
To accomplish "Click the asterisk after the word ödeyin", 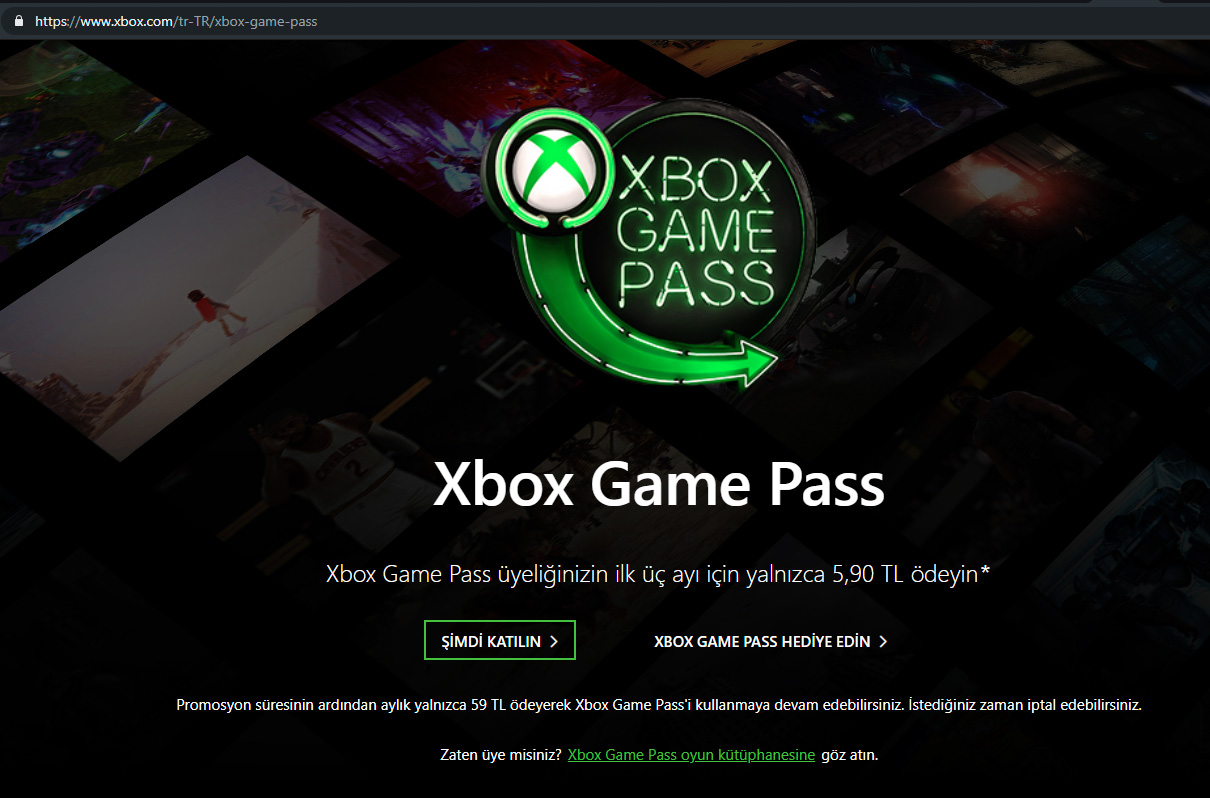I will click(x=986, y=570).
